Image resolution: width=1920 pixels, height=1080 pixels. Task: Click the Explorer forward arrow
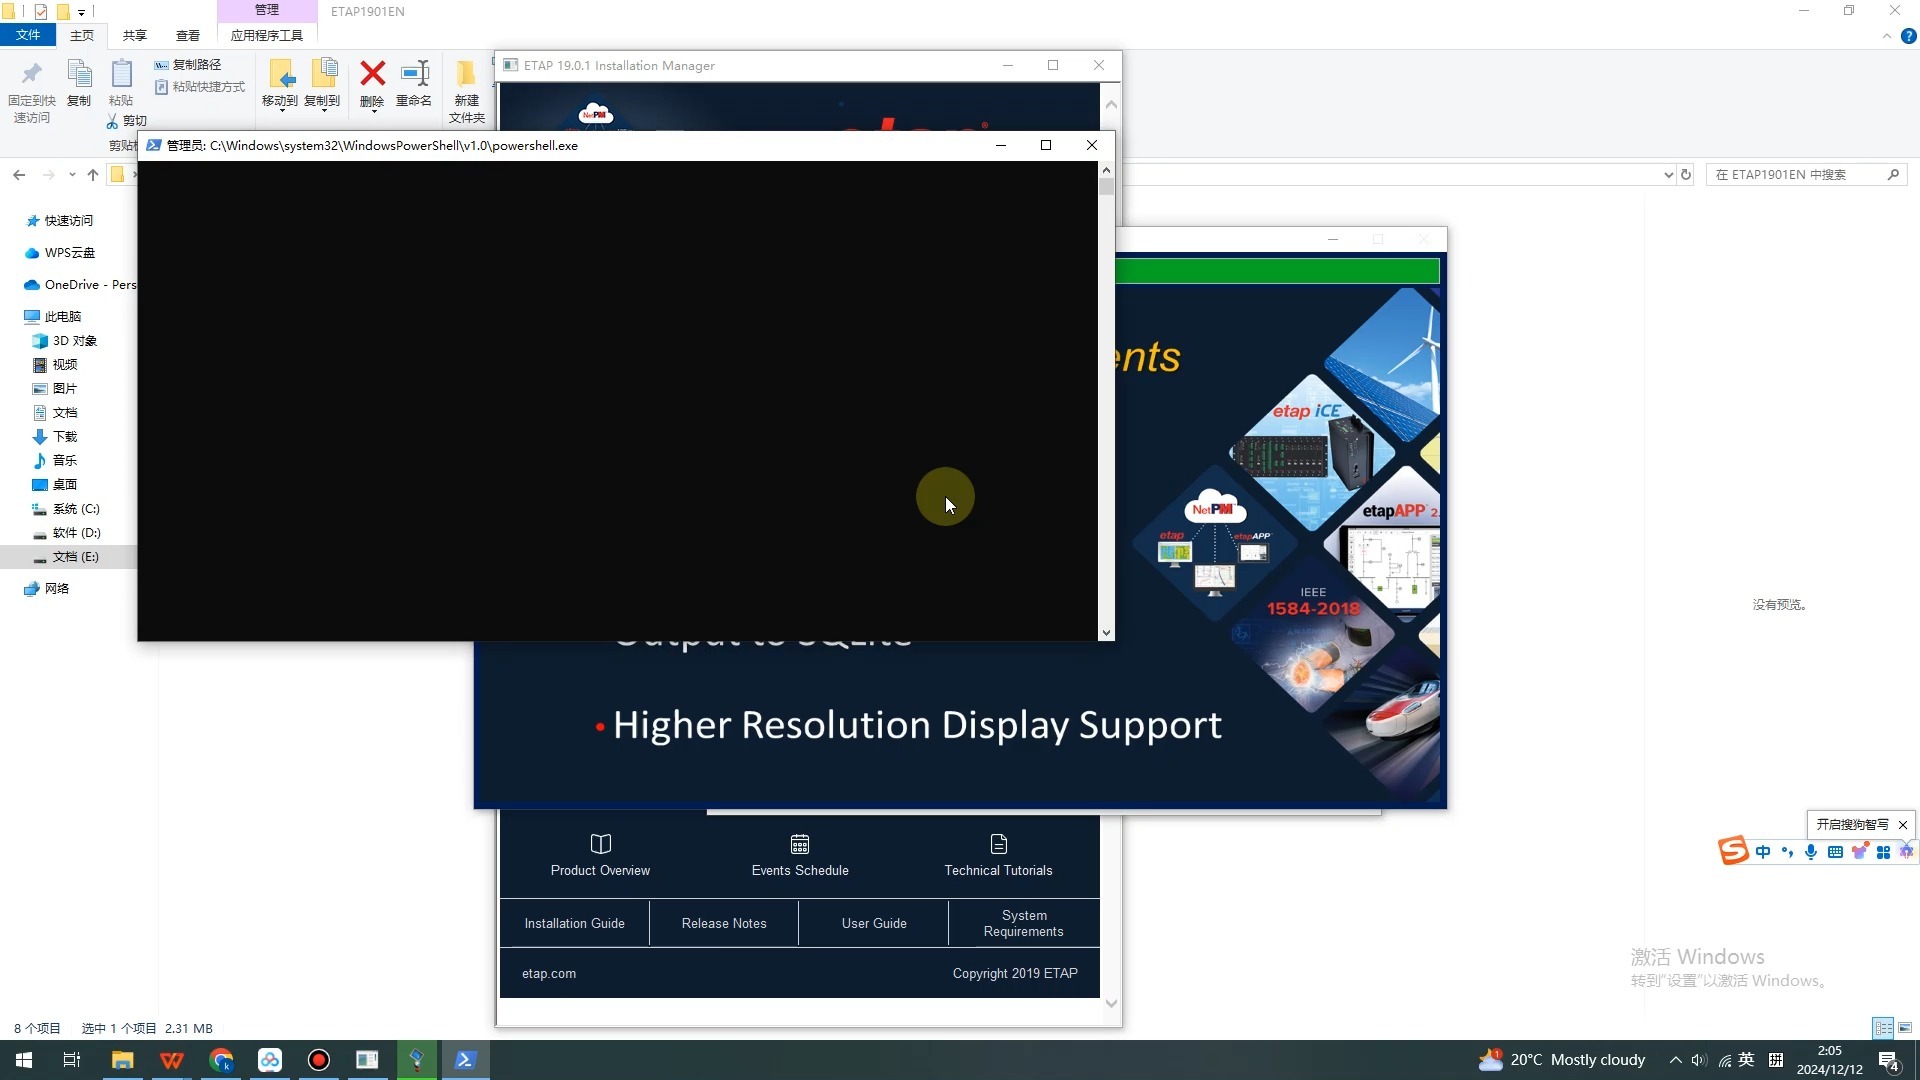click(48, 175)
